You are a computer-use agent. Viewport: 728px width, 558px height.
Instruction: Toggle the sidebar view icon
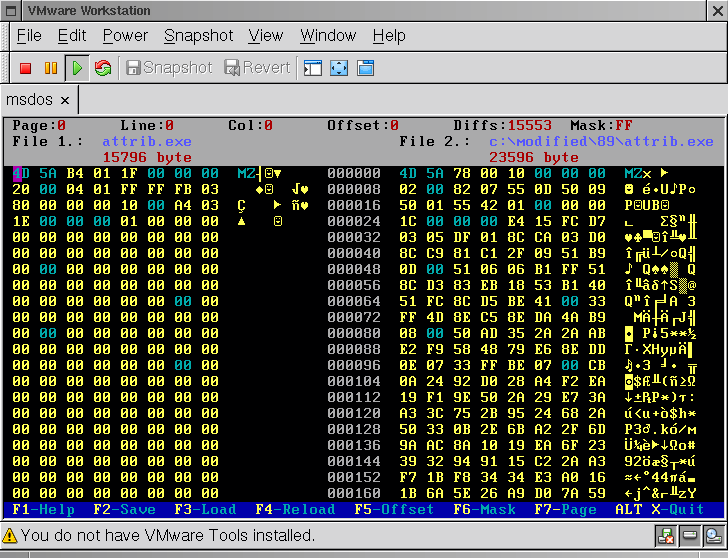point(313,68)
